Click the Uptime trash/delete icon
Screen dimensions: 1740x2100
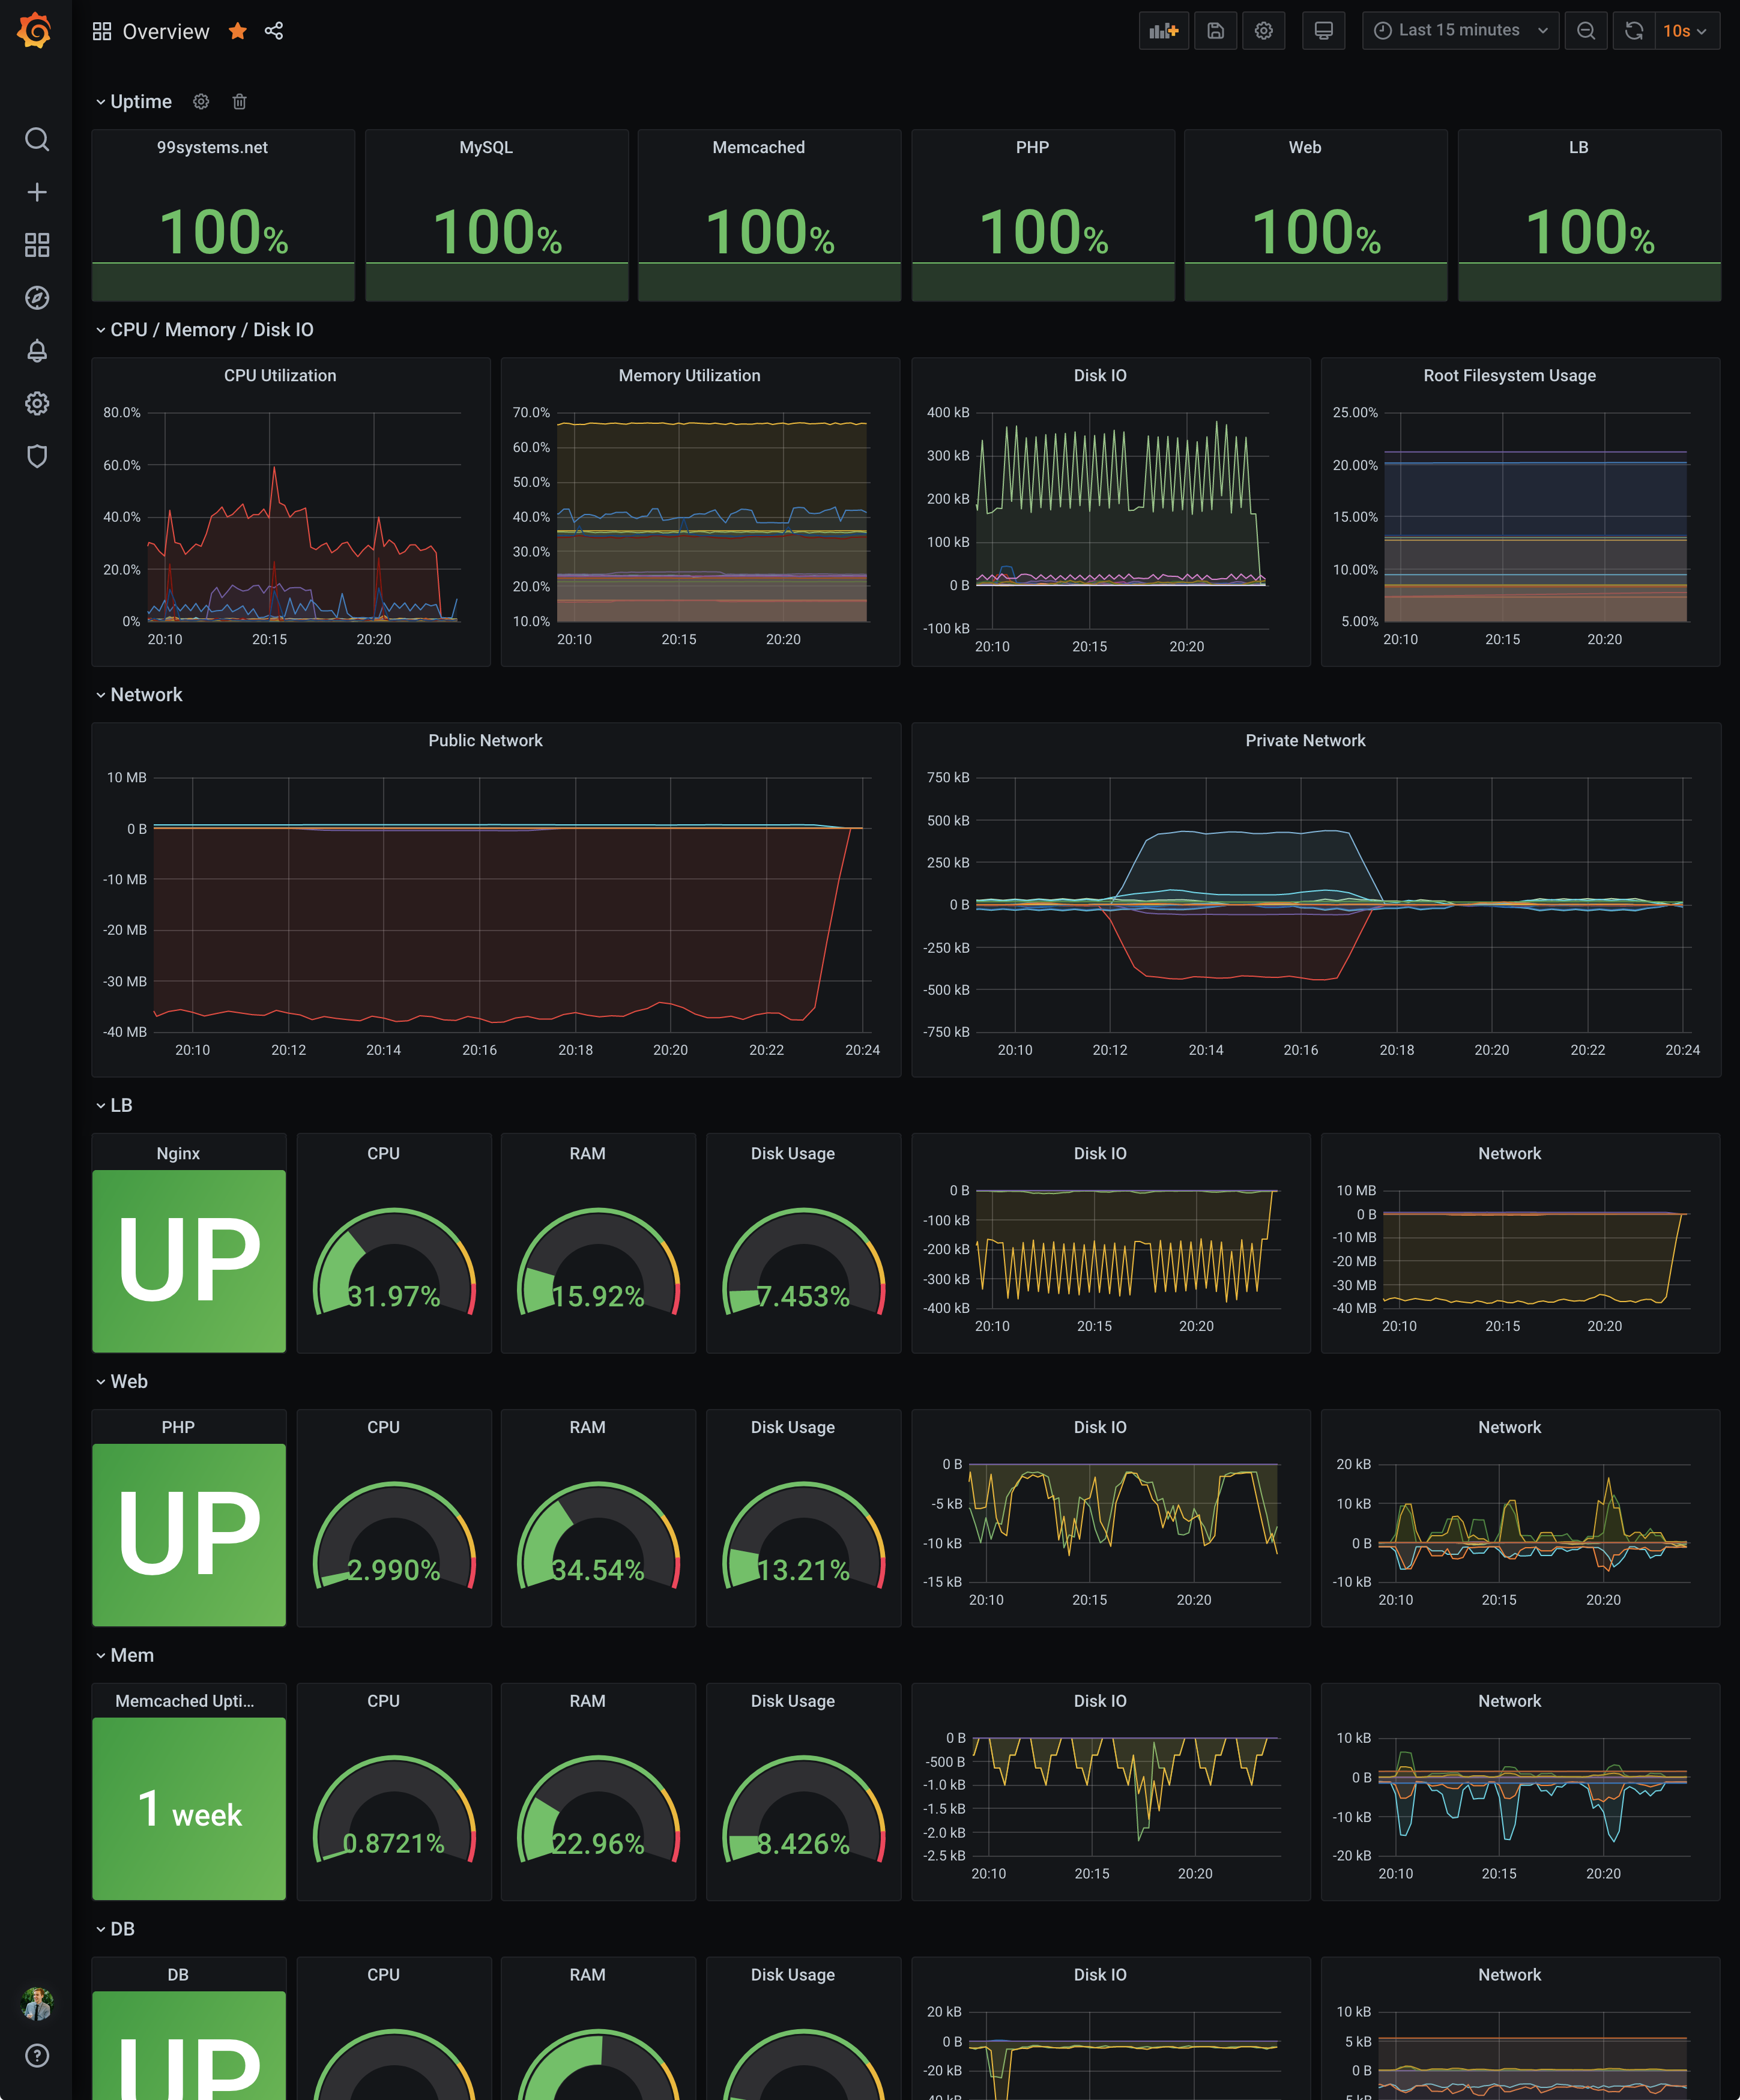tap(239, 103)
